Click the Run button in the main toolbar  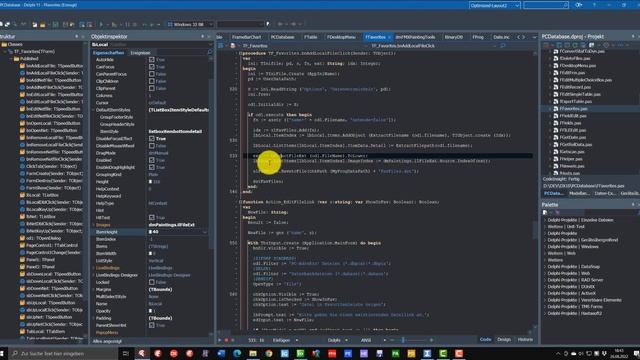[101, 24]
